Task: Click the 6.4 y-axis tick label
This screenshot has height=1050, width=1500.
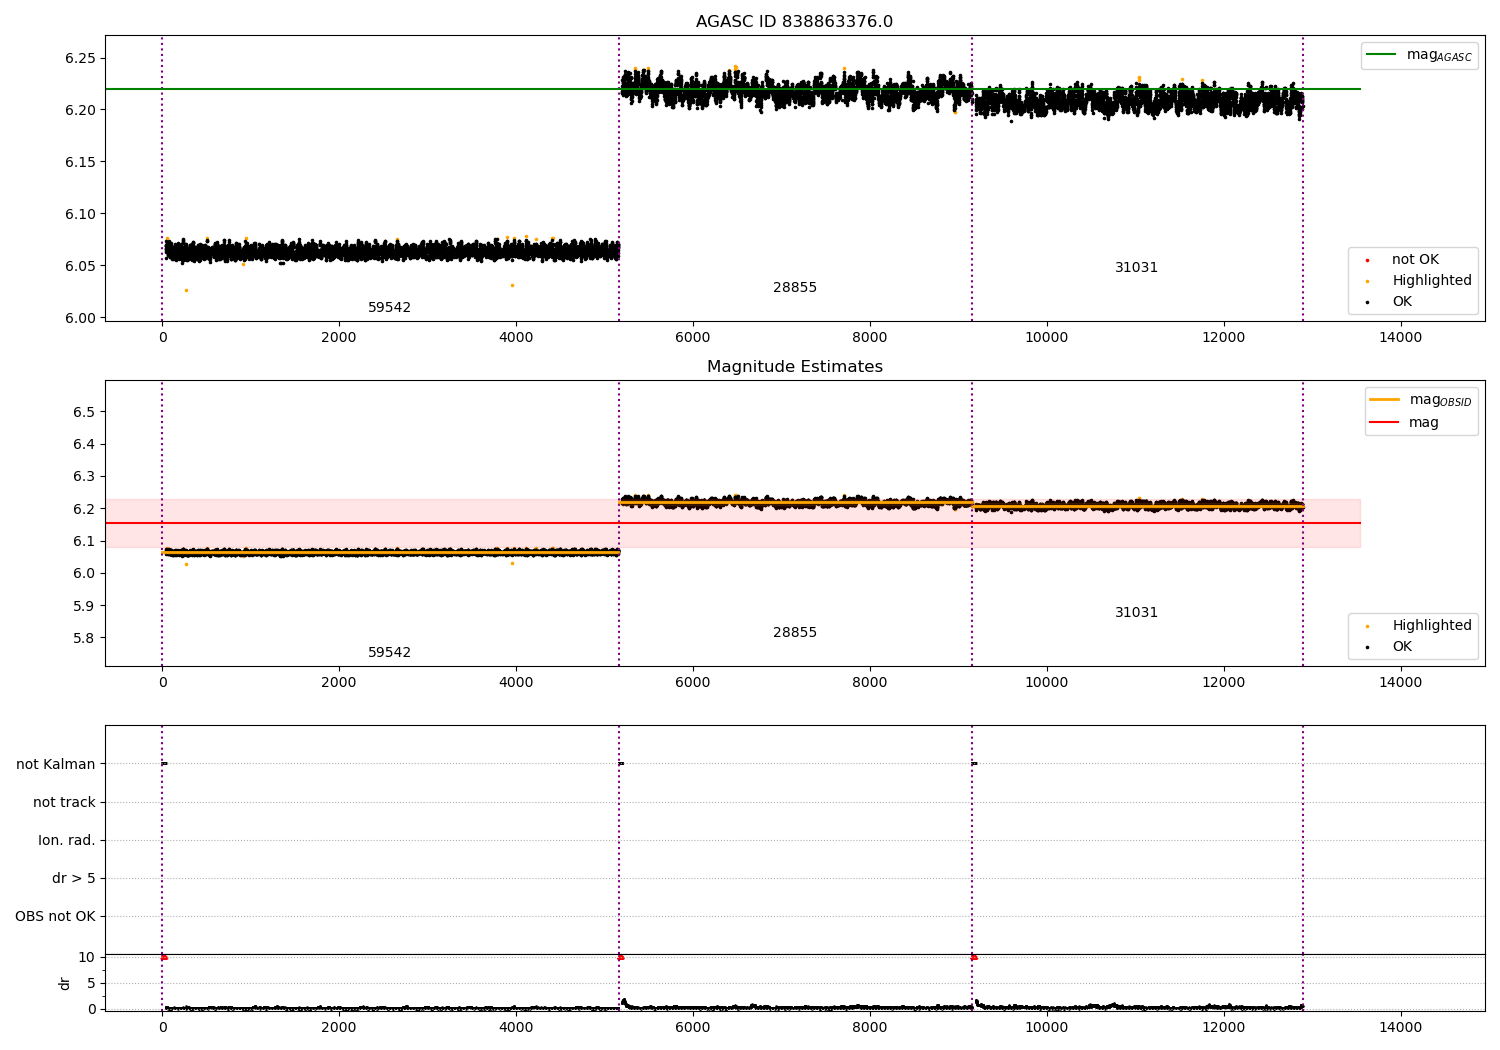Action: tap(84, 445)
